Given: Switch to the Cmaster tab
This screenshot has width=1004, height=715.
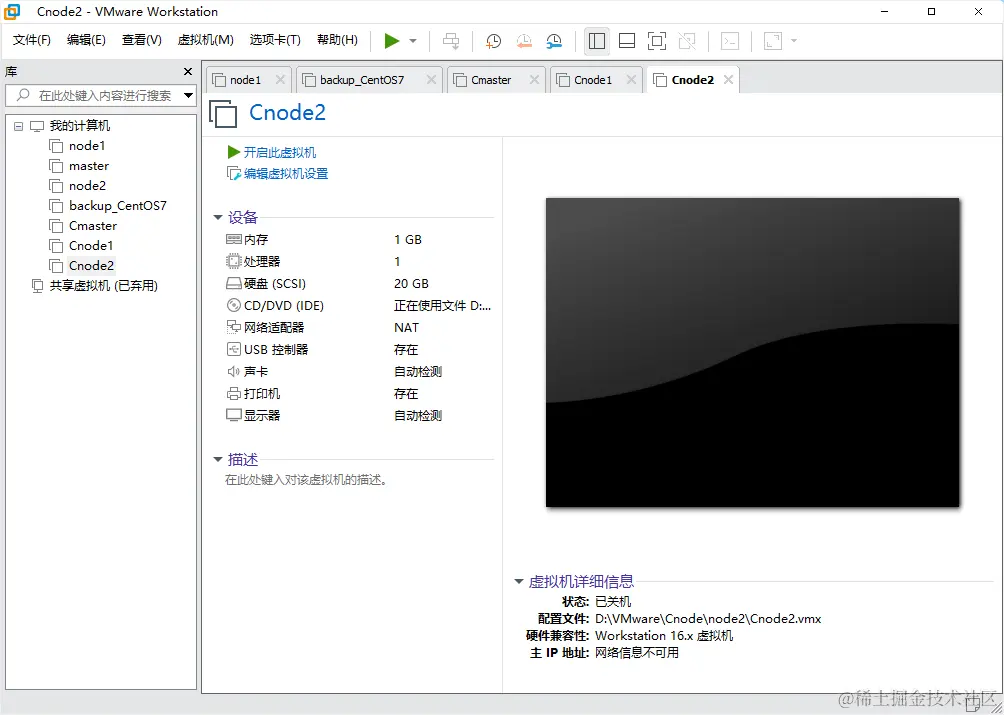Looking at the screenshot, I should [491, 80].
